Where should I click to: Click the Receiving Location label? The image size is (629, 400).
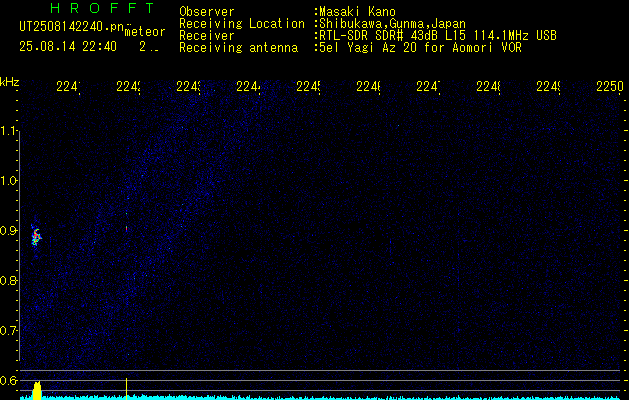242,24
